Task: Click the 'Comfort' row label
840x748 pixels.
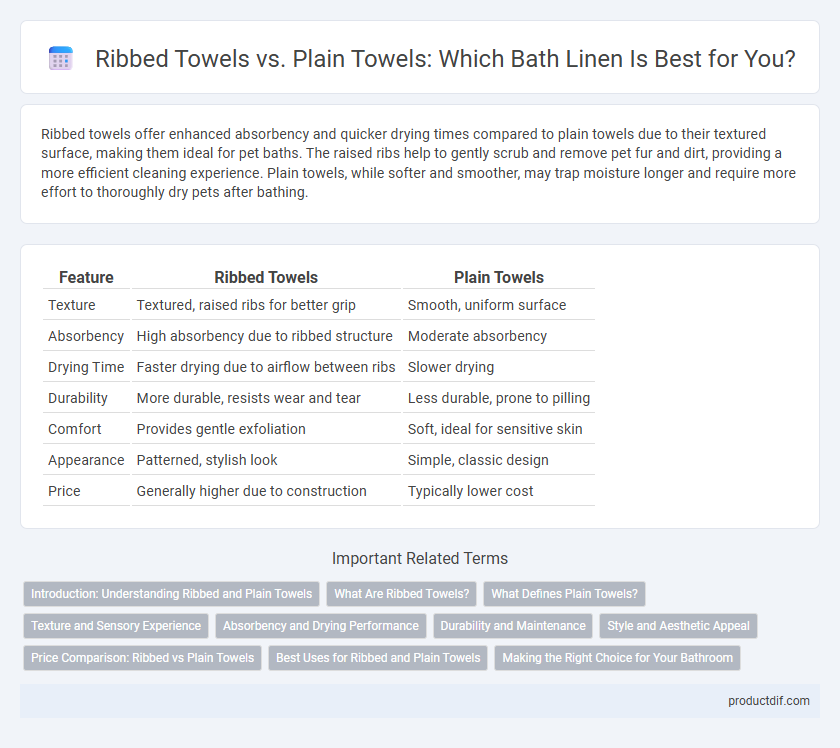Action: (x=74, y=429)
